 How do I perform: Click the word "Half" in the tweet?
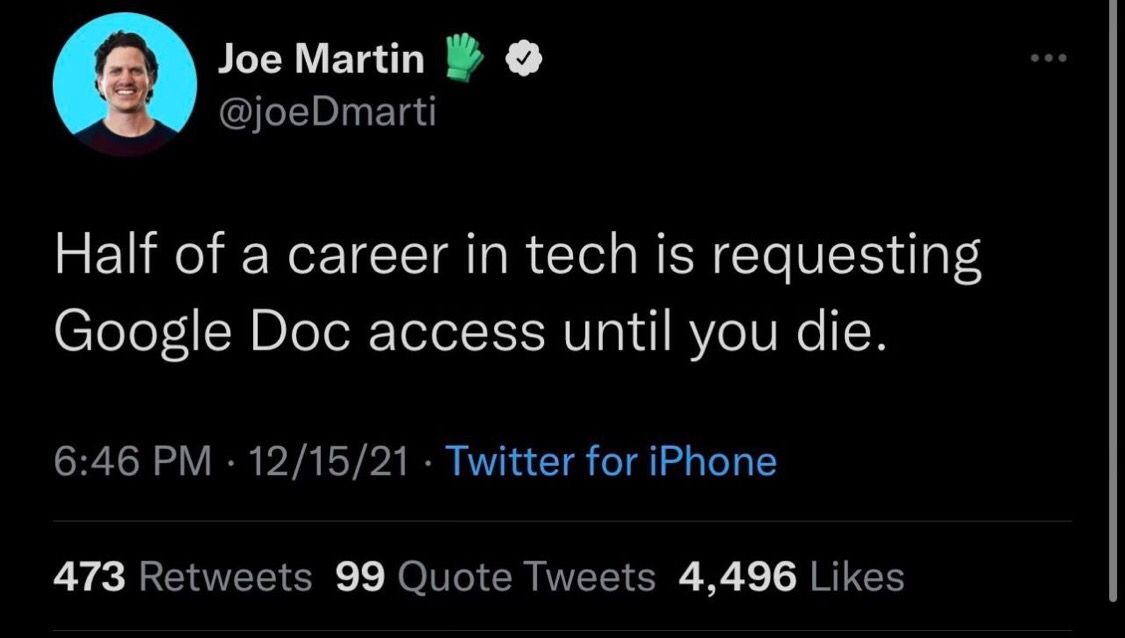pos(95,258)
